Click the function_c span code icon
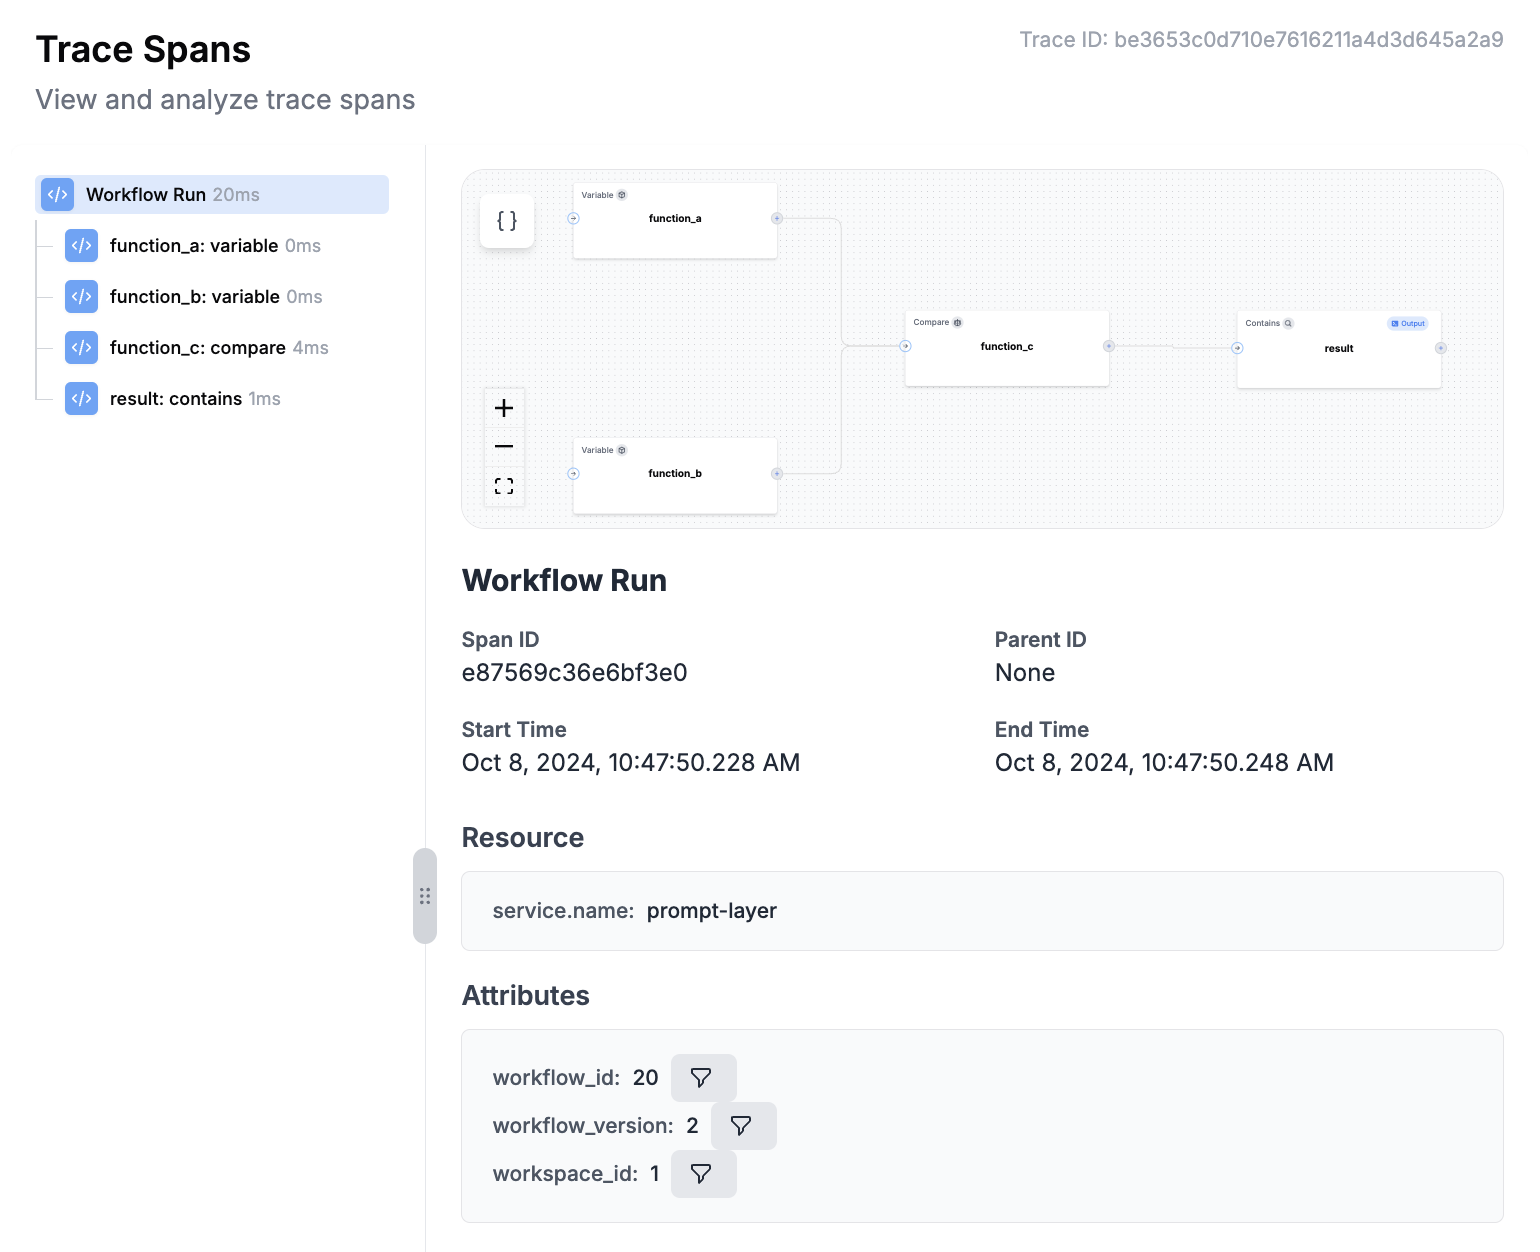The image size is (1540, 1252). (x=82, y=347)
